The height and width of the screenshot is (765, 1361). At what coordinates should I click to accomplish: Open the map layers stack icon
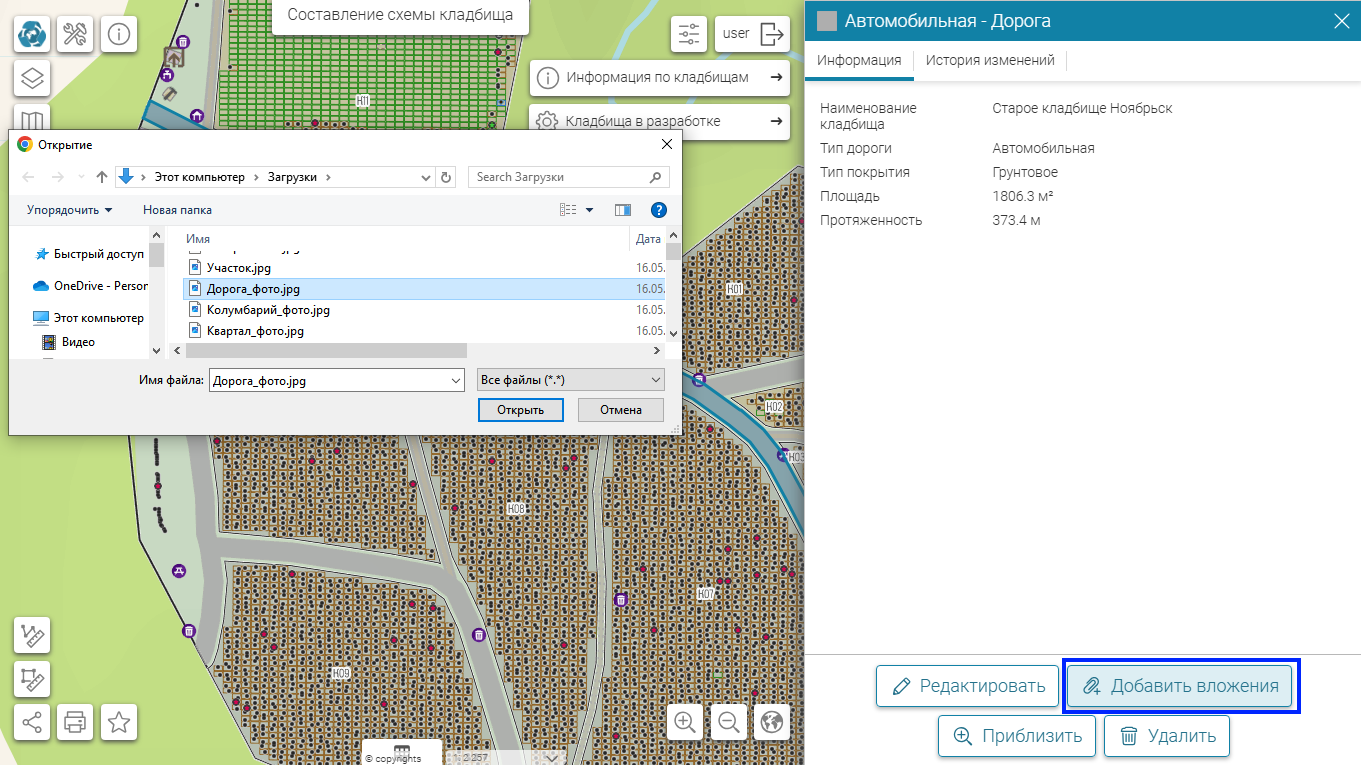click(x=32, y=78)
